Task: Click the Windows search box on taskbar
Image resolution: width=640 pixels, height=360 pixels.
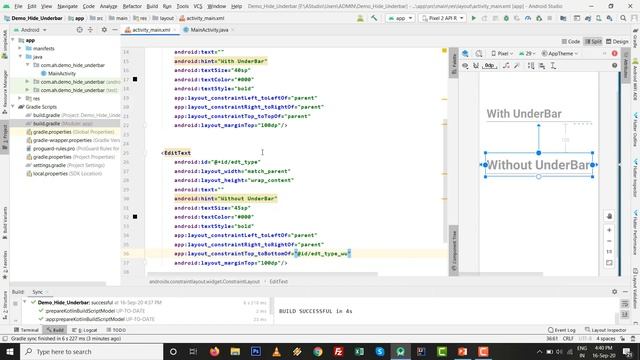Action: pyautogui.click(x=92, y=351)
